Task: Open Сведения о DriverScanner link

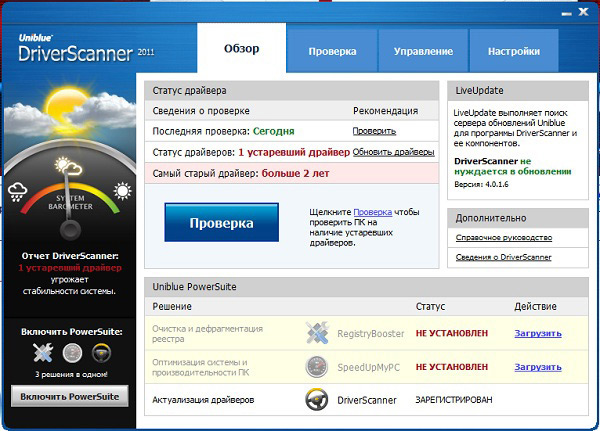Action: (x=503, y=257)
